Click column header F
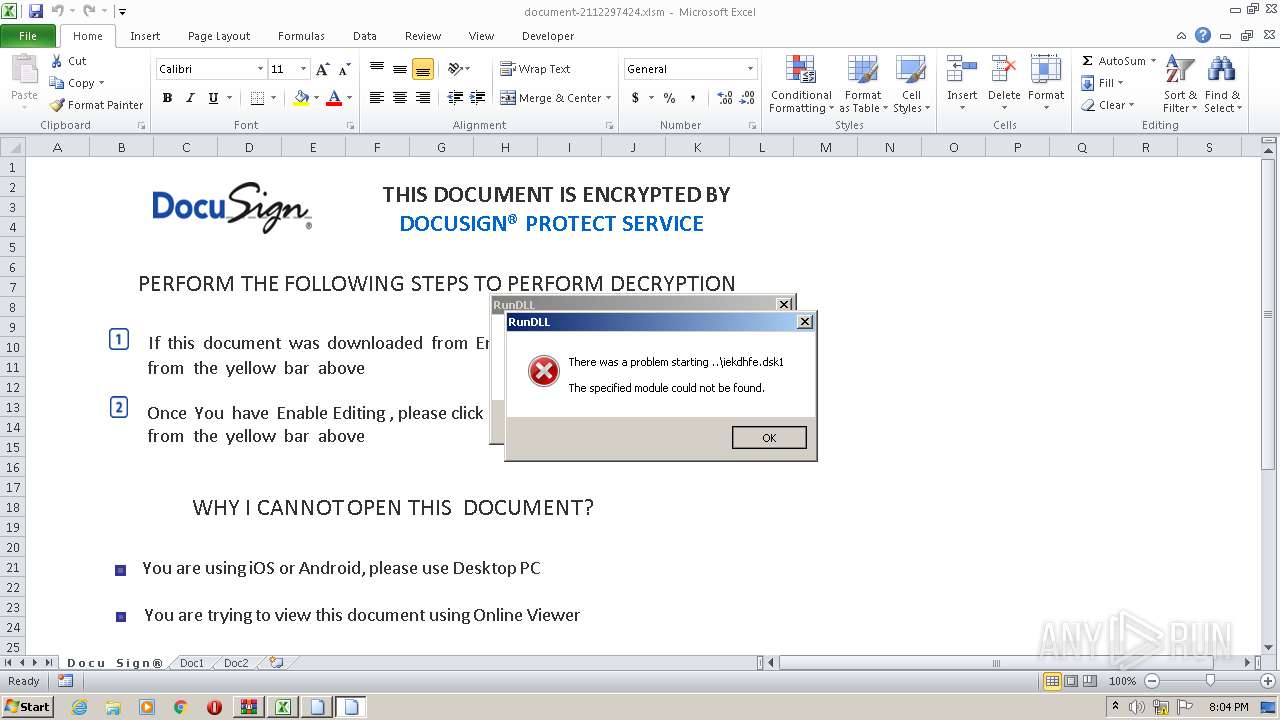This screenshot has width=1280, height=720. 377,147
